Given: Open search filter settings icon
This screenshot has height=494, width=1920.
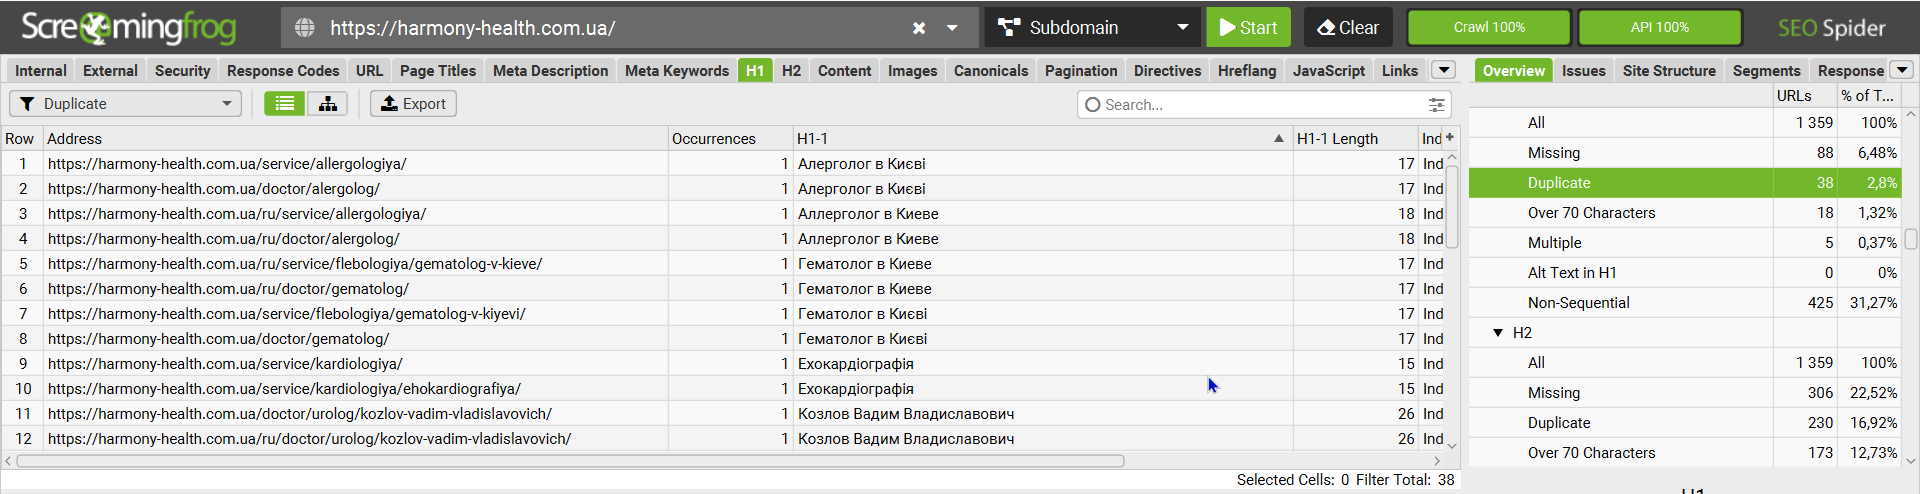Looking at the screenshot, I should tap(1436, 105).
